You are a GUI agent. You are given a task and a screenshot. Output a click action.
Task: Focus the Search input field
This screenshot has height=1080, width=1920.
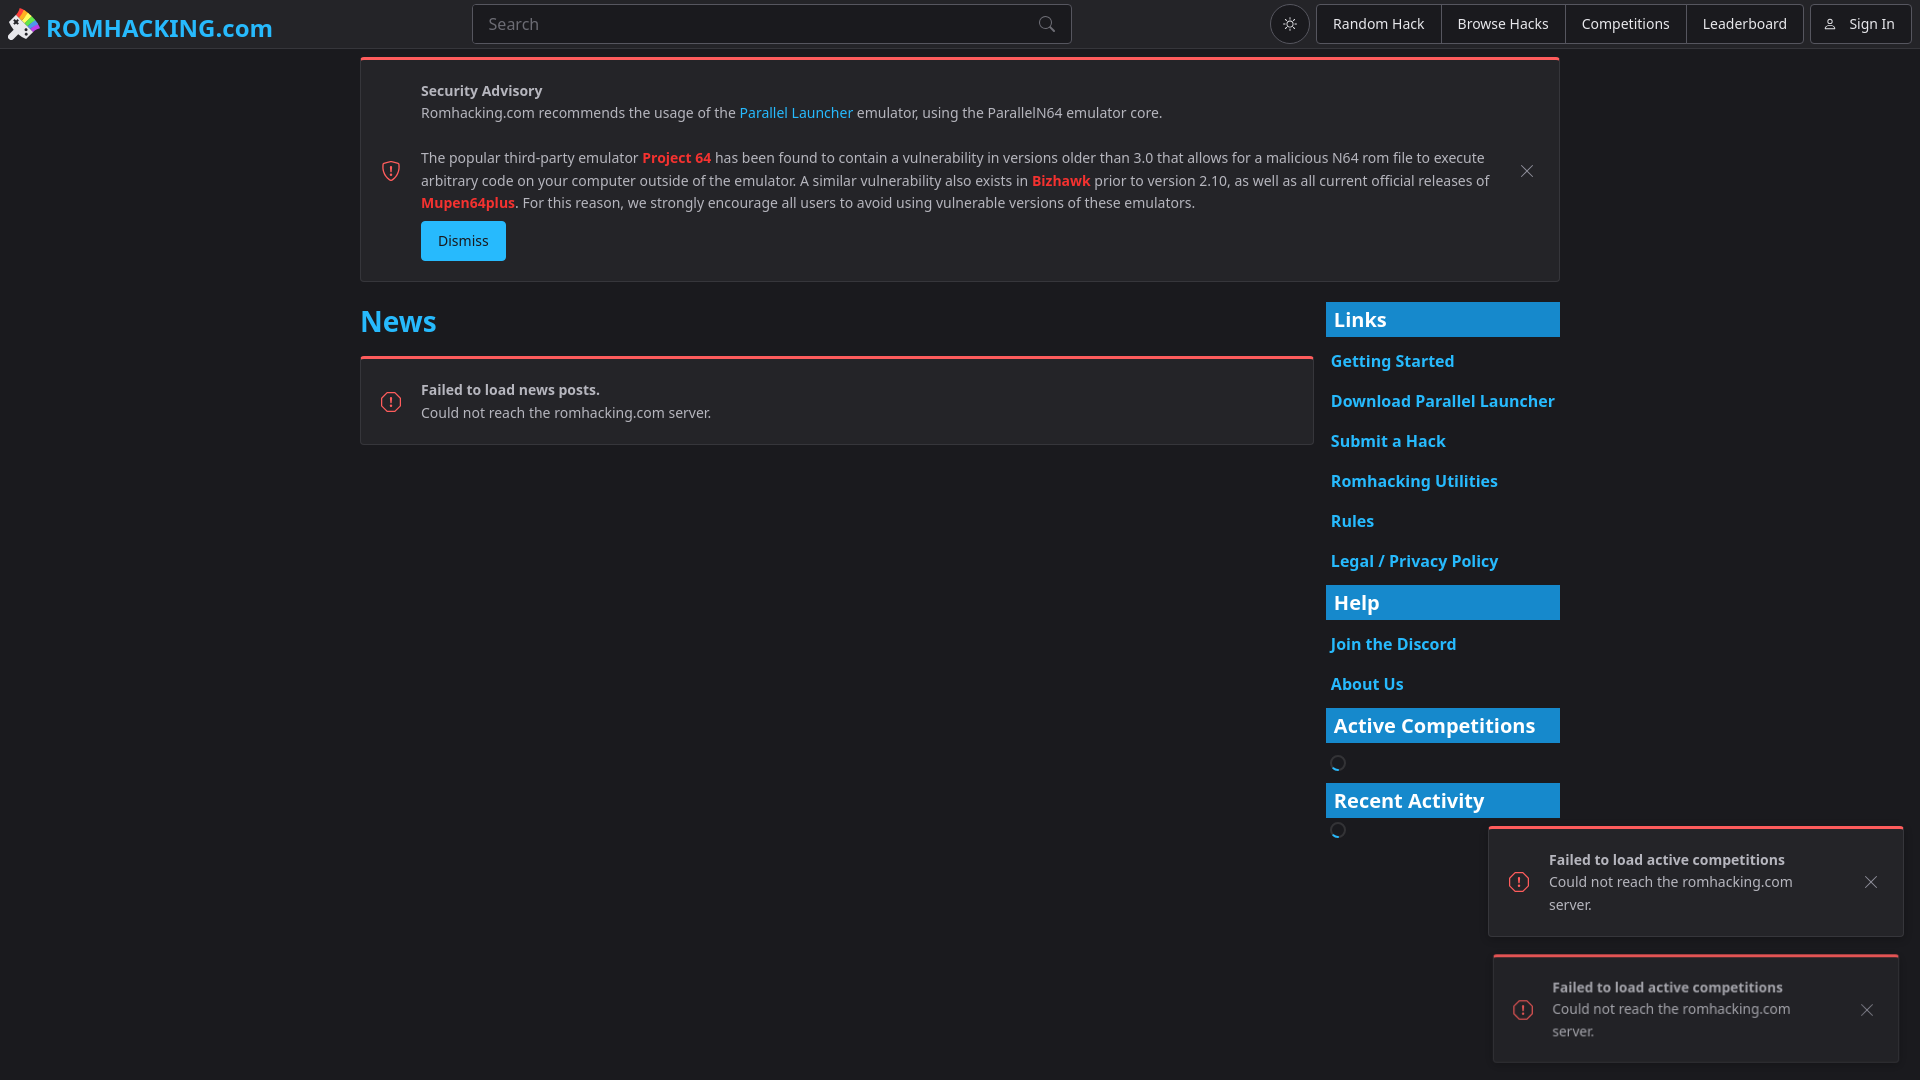coord(771,24)
